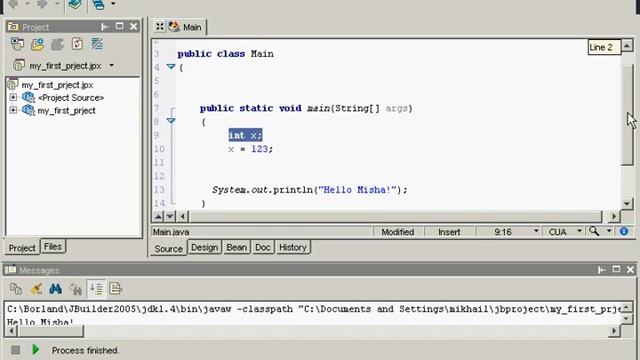Click the Messages vertical scroll down arrow
Viewport: 640px width, 360px height.
(627, 319)
